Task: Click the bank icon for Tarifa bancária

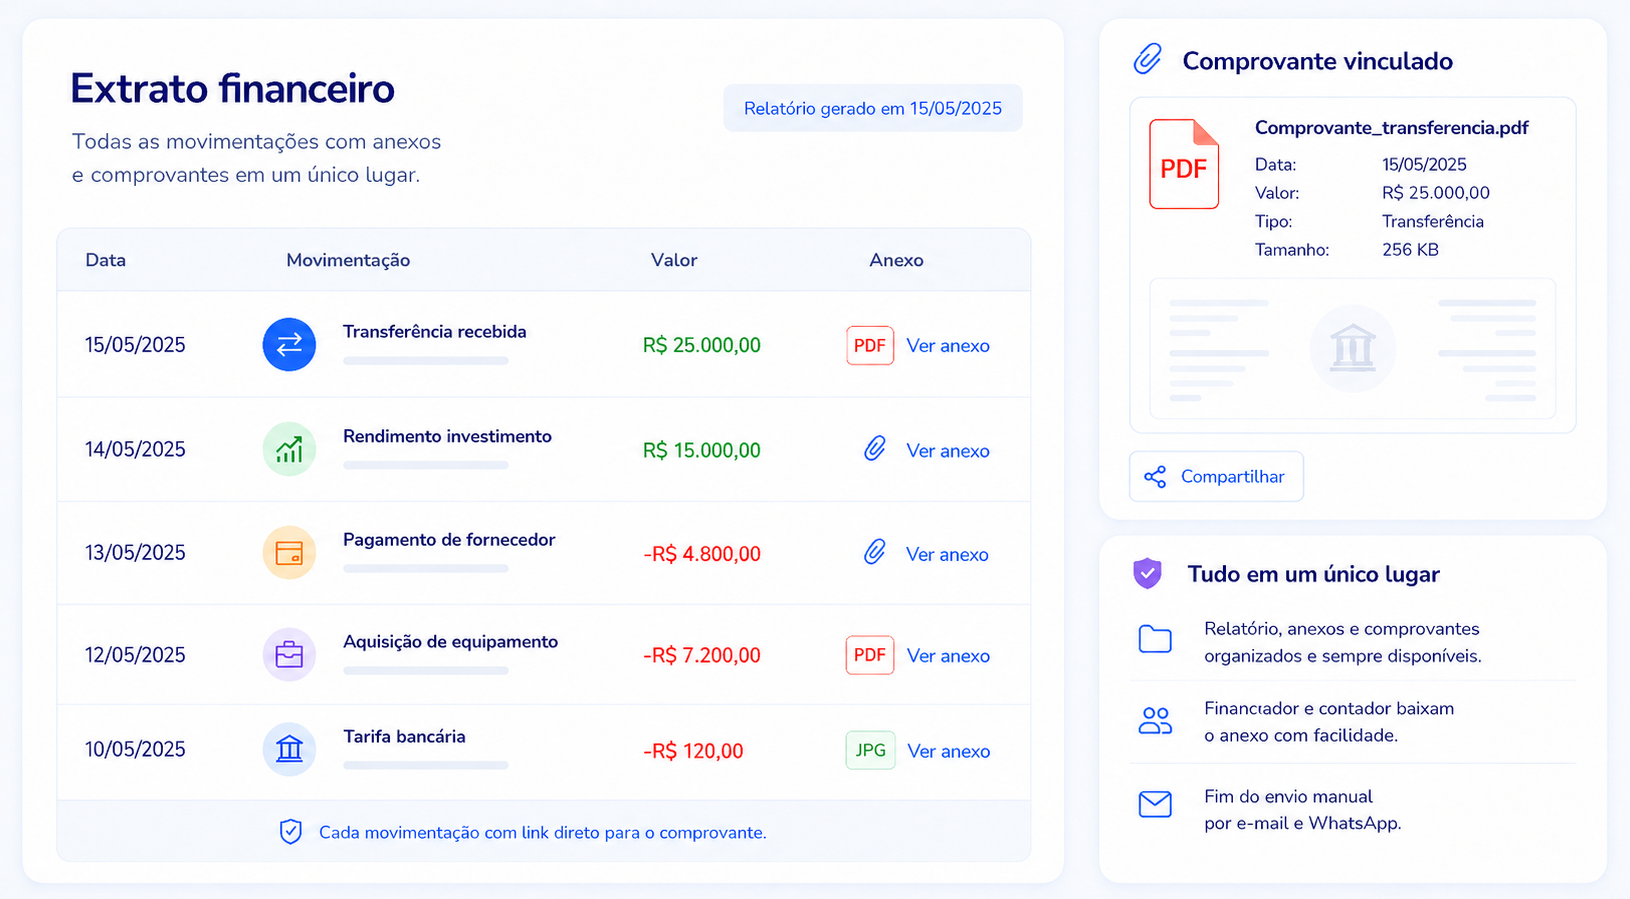Action: [289, 749]
